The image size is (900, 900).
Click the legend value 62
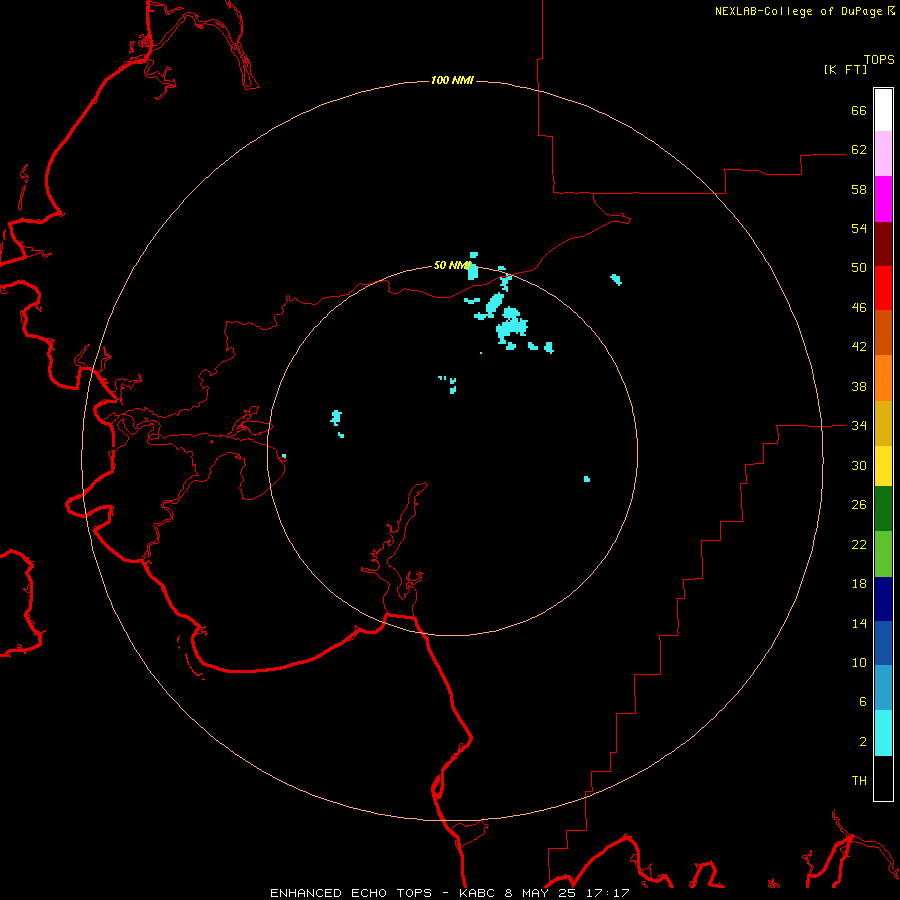(859, 149)
